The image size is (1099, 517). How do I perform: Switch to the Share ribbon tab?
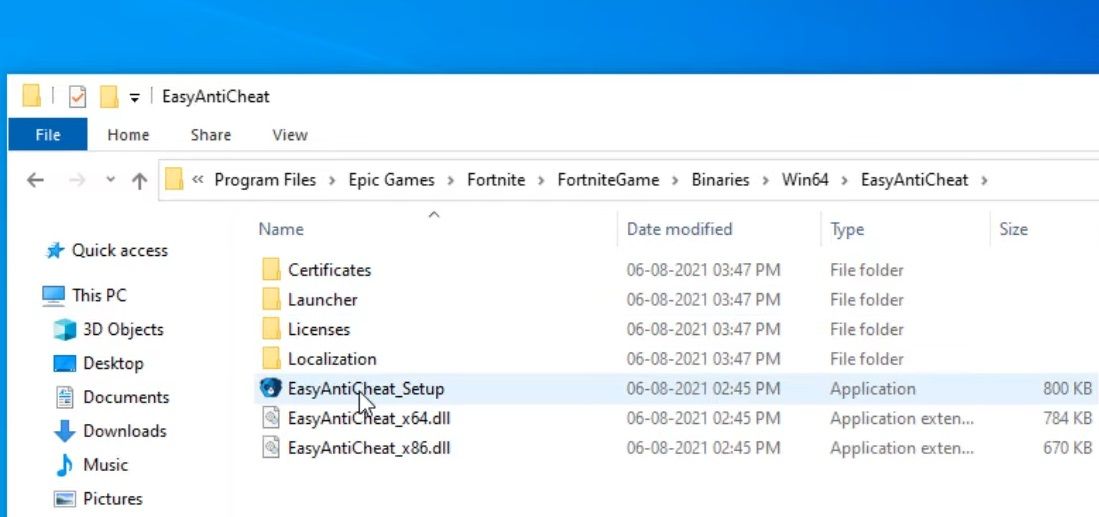click(x=210, y=135)
